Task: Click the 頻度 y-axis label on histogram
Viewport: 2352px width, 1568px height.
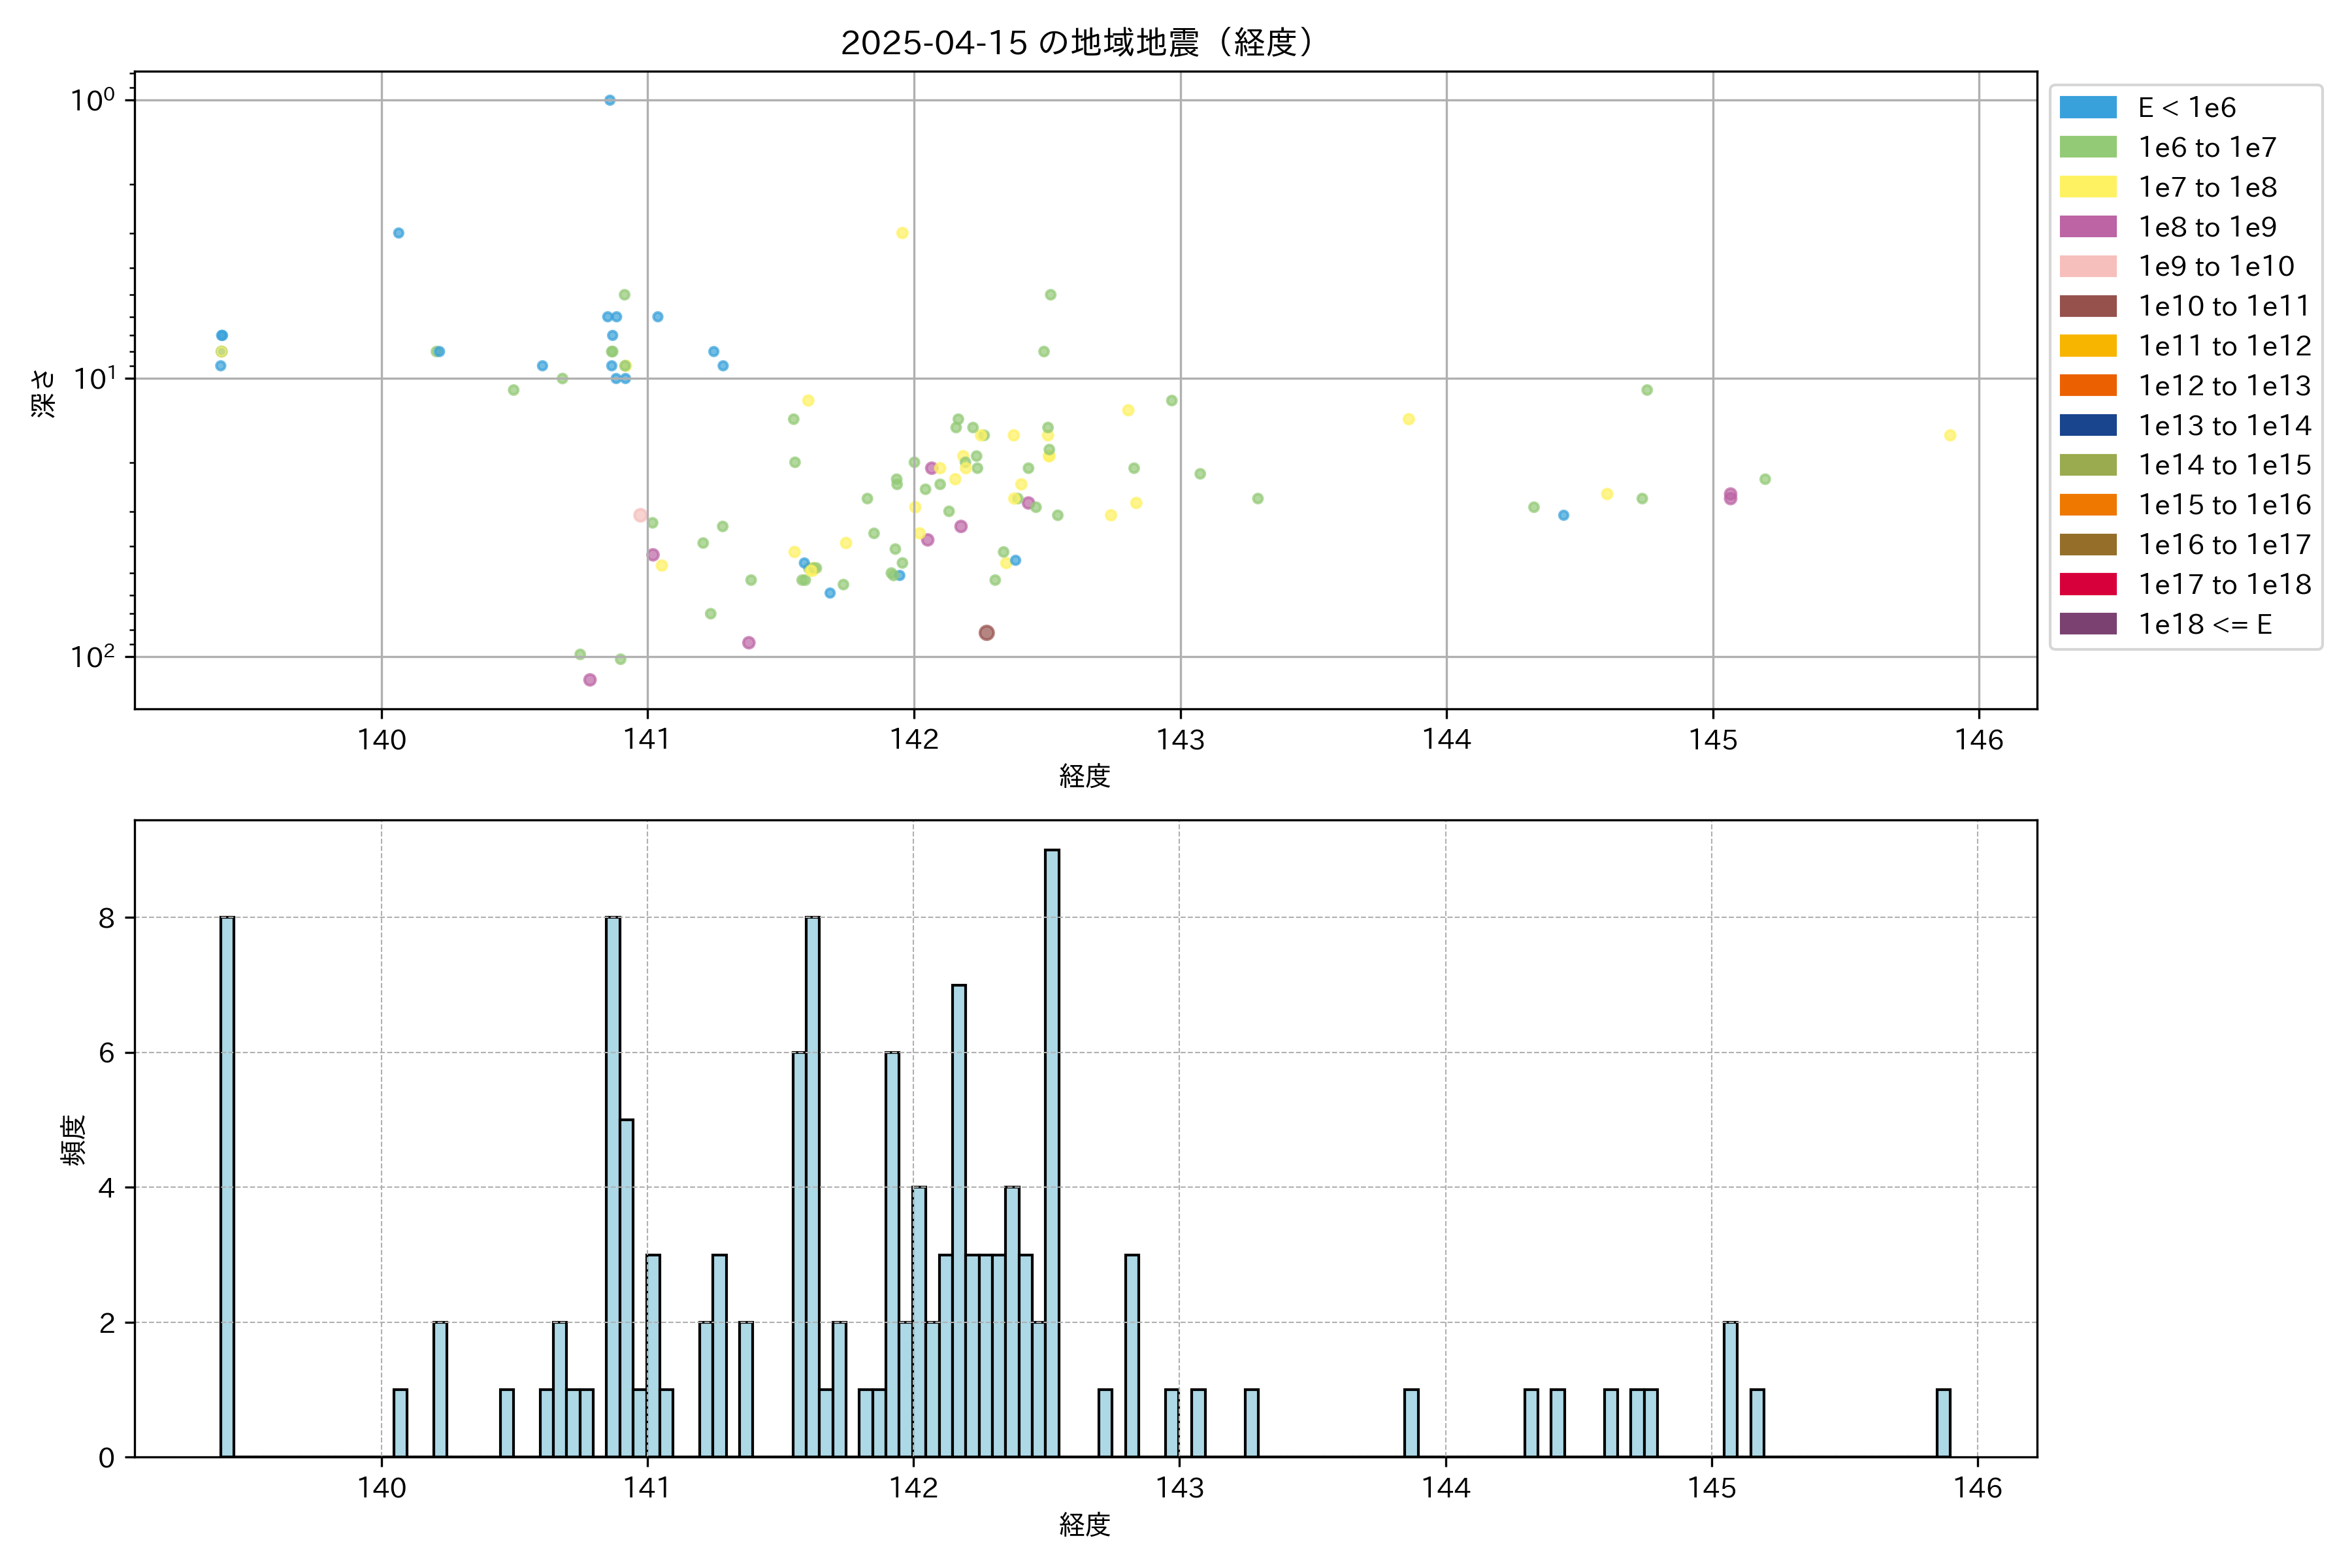Action: pos(73,1140)
